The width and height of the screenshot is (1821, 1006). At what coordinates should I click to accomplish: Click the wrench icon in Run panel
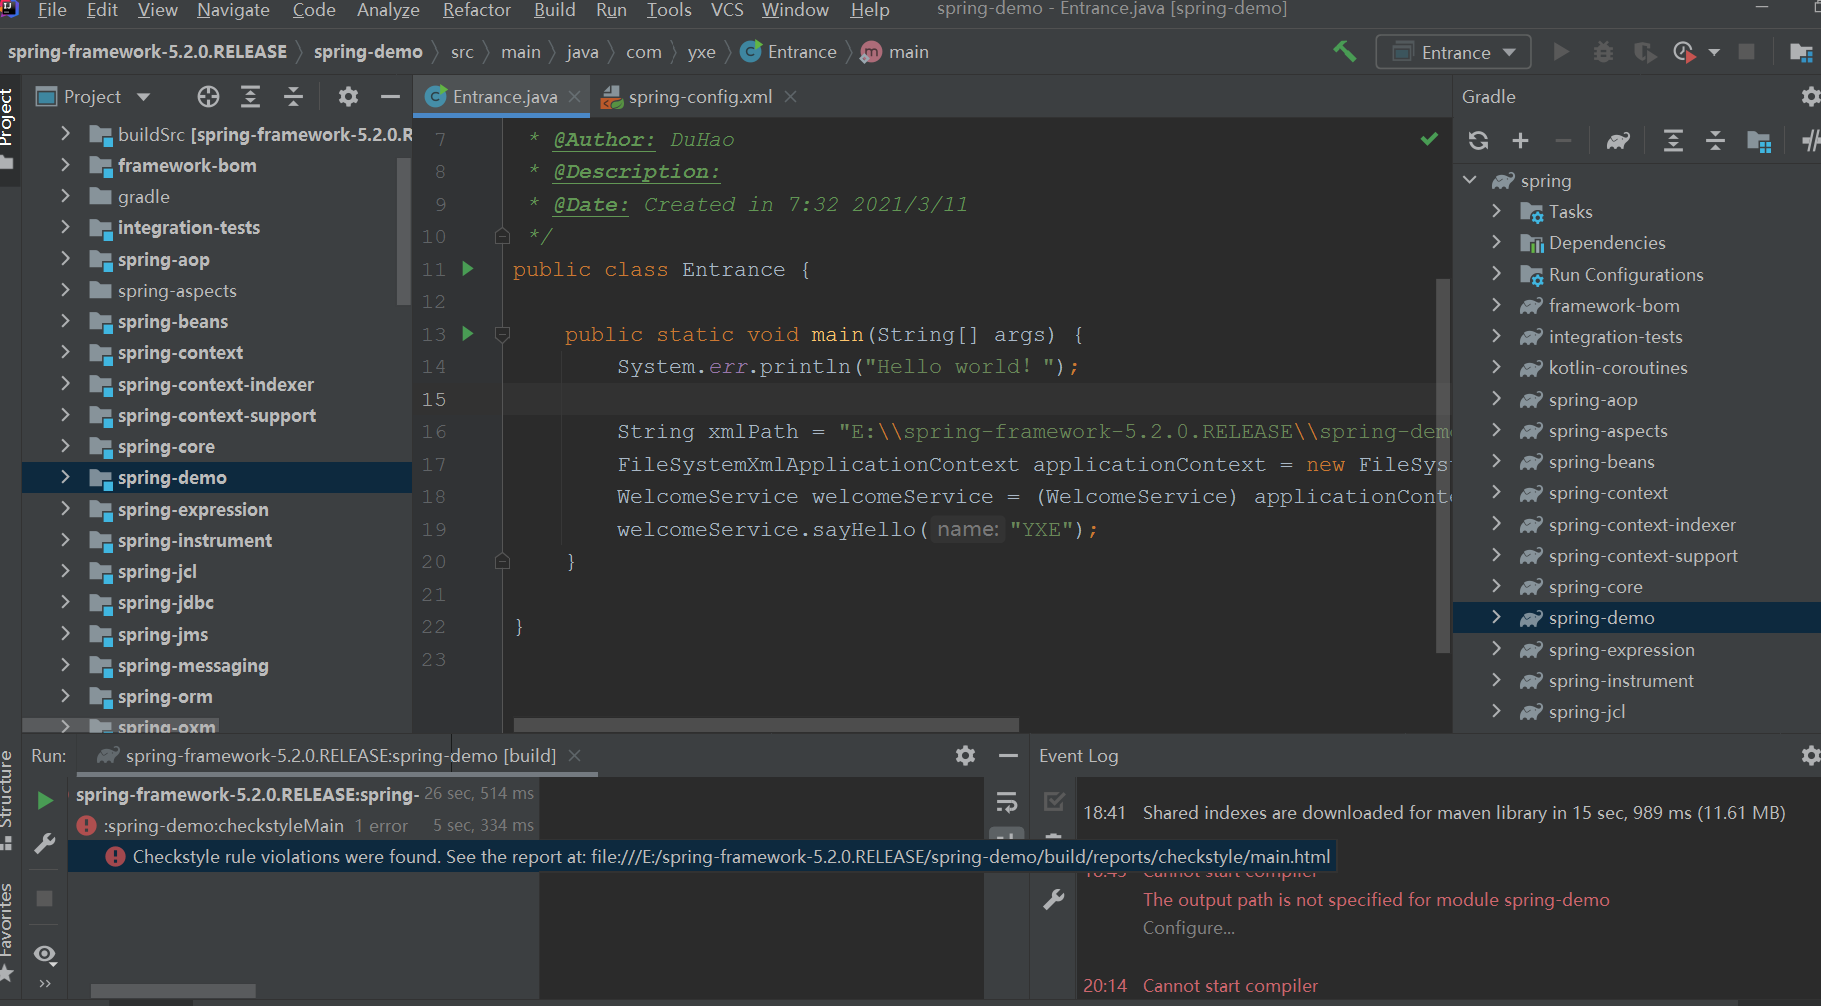click(45, 843)
